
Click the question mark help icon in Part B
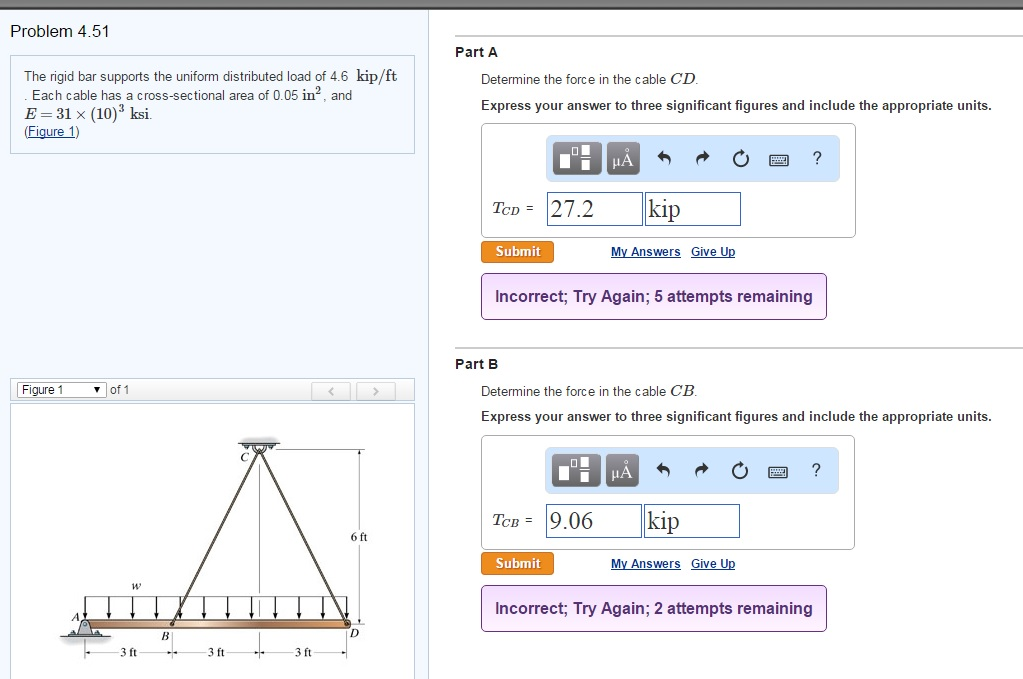[816, 470]
